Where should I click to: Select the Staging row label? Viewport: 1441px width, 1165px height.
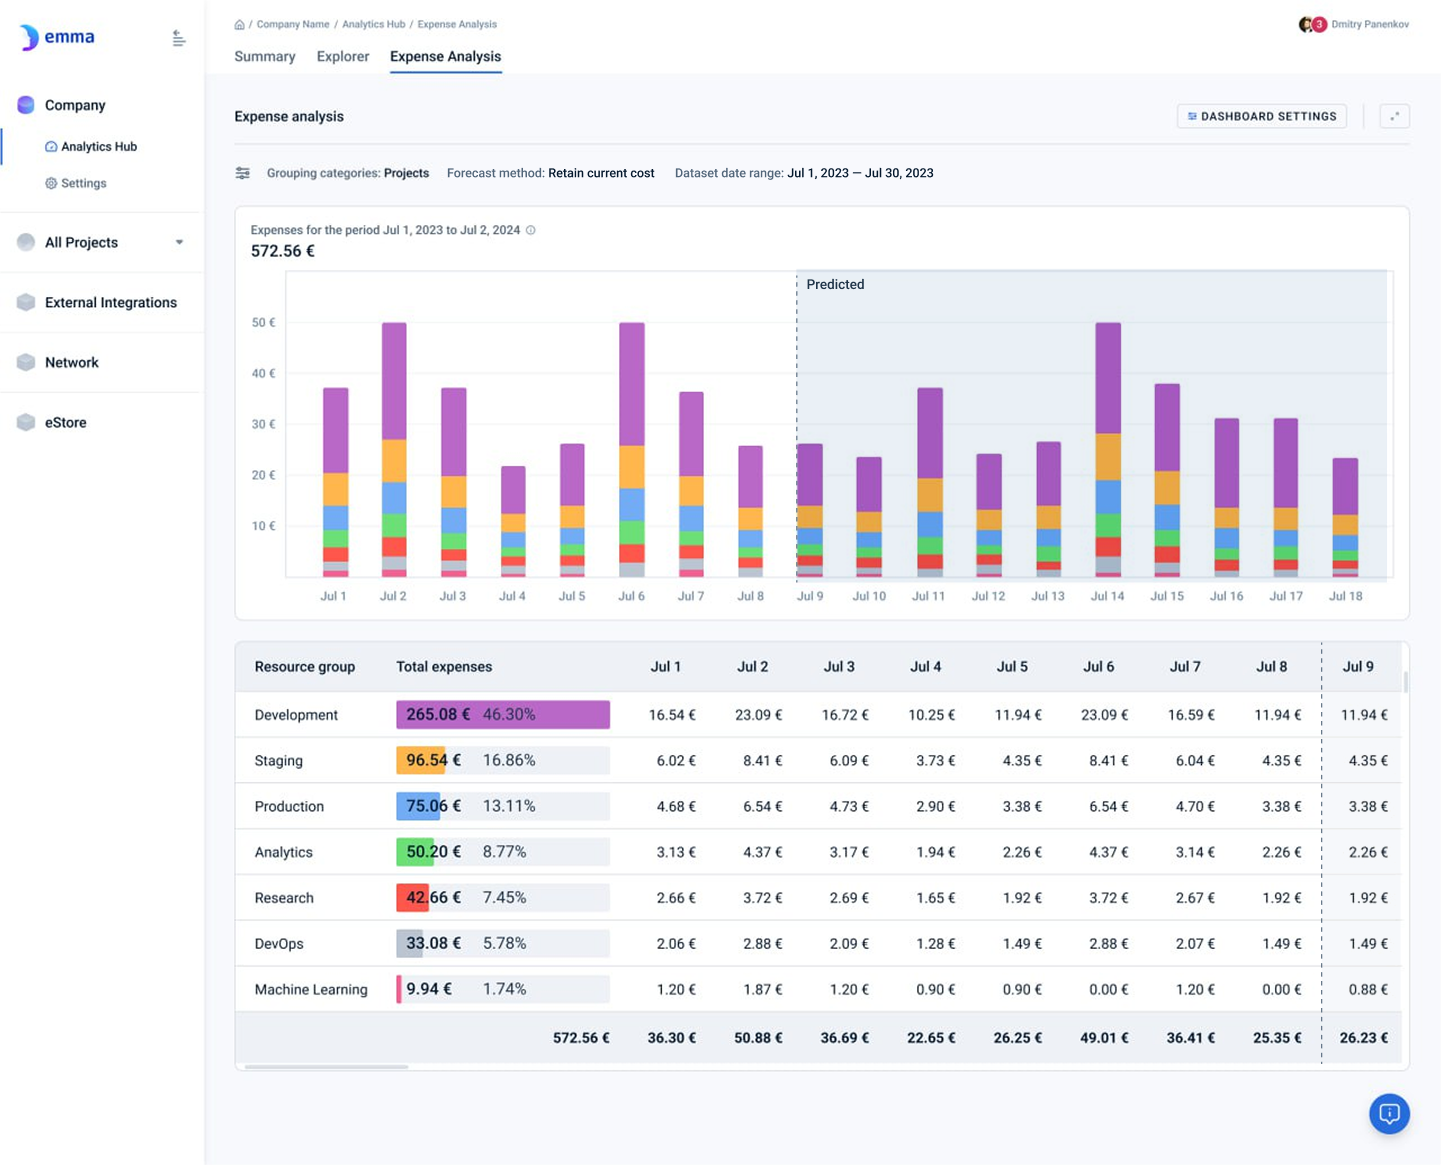pyautogui.click(x=278, y=761)
